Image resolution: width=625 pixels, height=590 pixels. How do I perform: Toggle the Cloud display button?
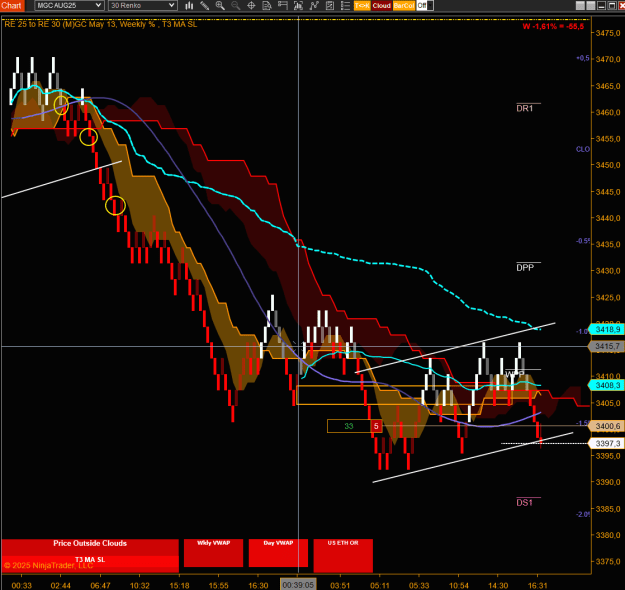pos(381,6)
